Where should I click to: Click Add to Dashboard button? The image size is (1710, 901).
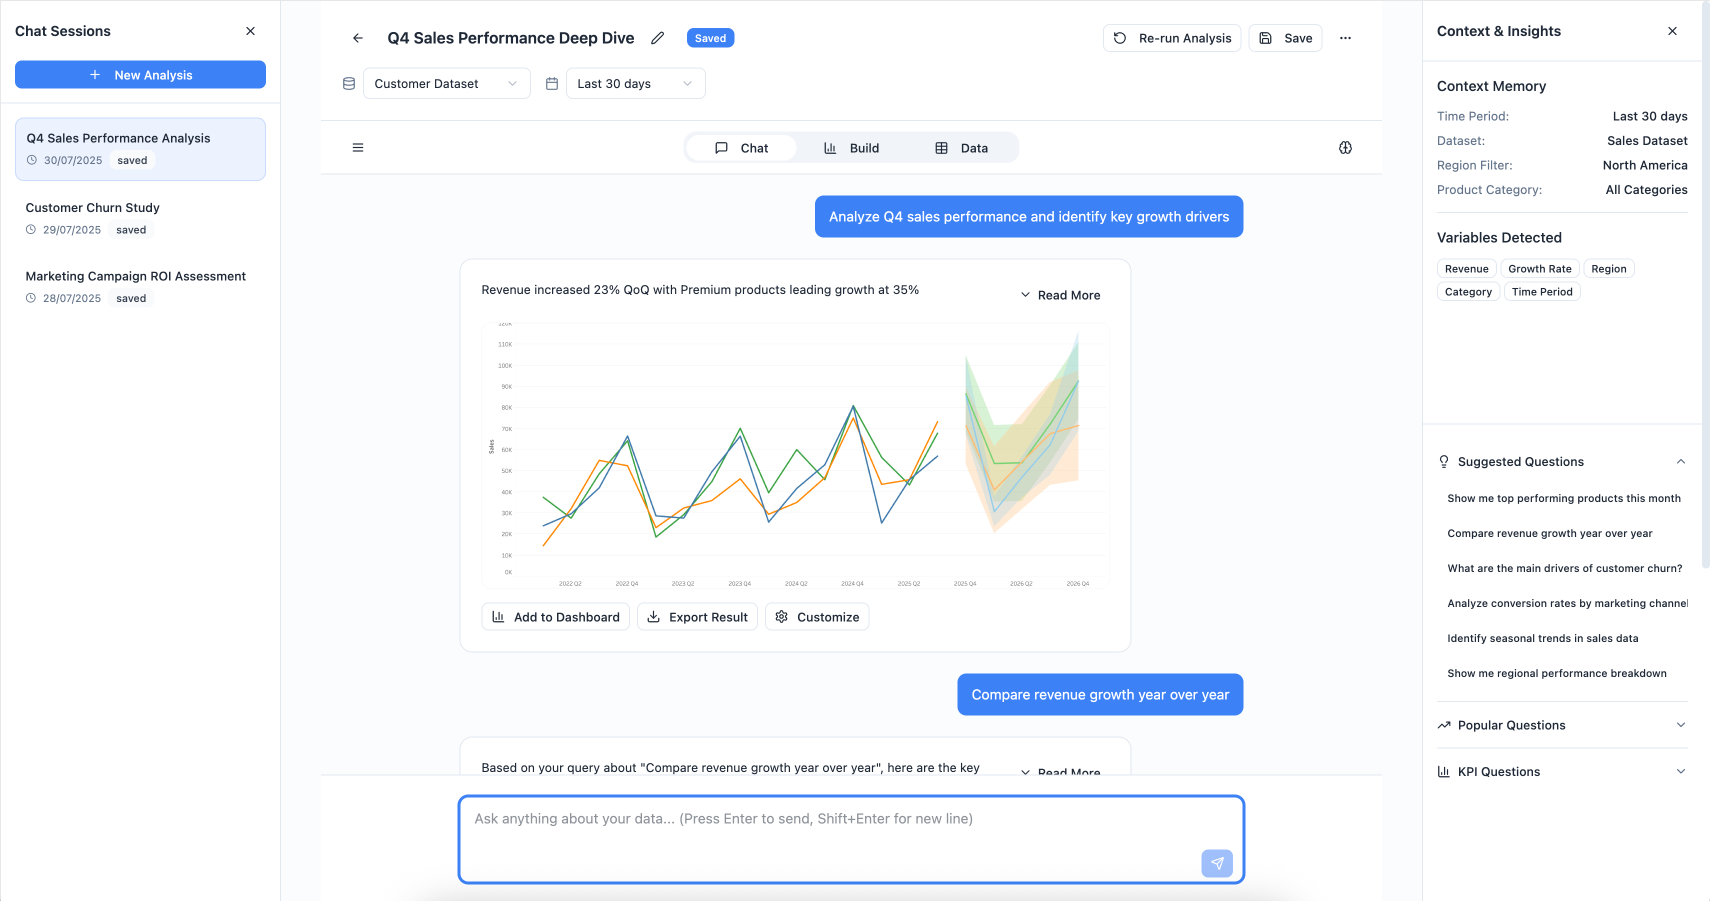point(556,617)
